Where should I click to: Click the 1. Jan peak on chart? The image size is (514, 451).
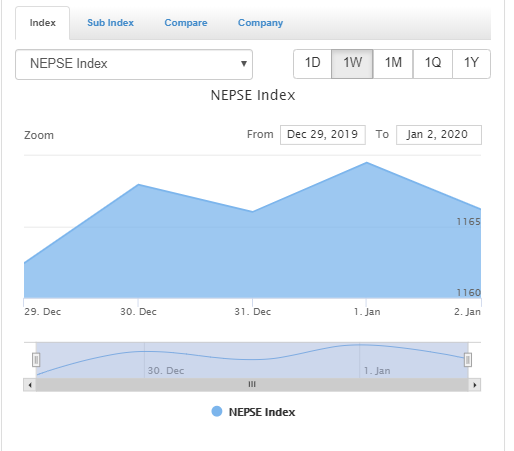(x=367, y=162)
